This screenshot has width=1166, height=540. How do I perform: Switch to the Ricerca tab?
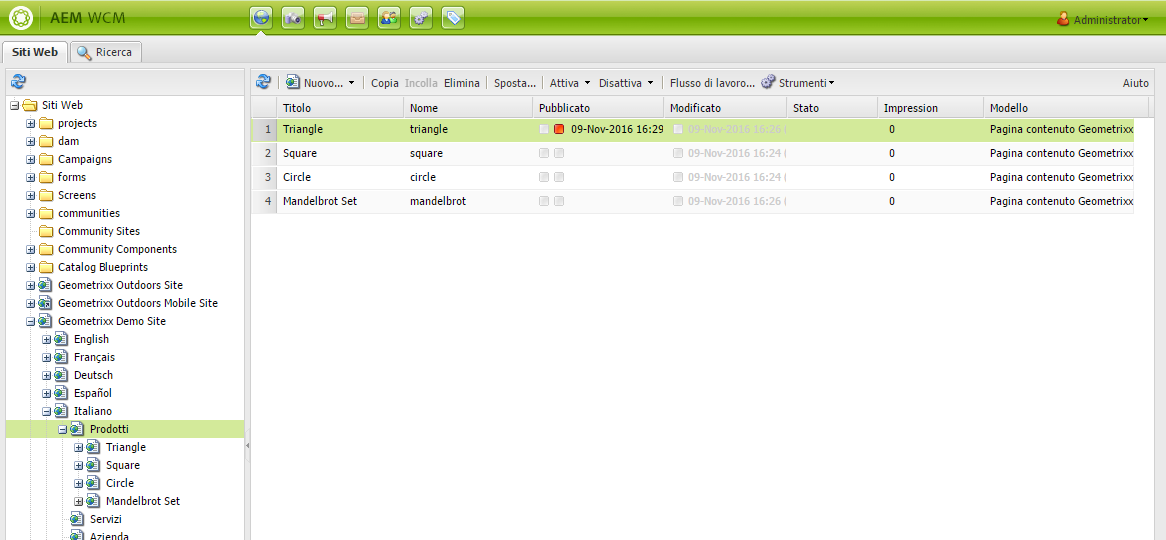(106, 53)
